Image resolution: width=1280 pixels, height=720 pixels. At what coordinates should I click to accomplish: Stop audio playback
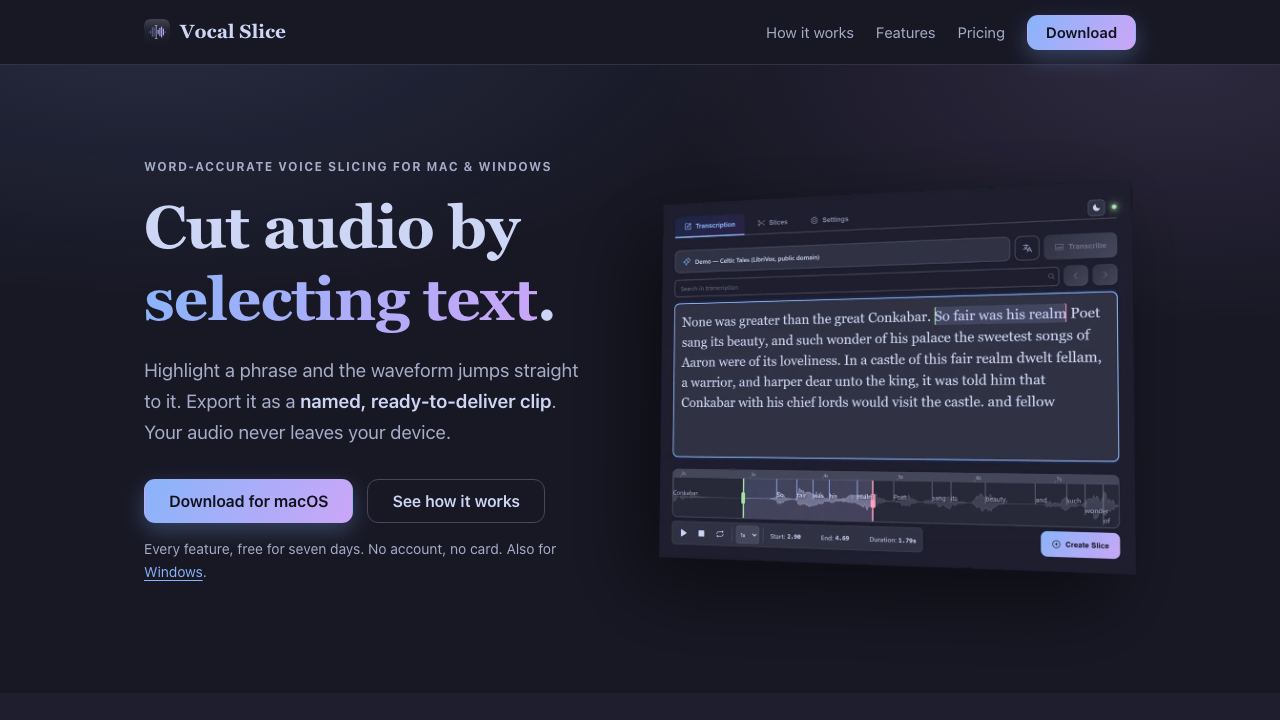pyautogui.click(x=701, y=534)
